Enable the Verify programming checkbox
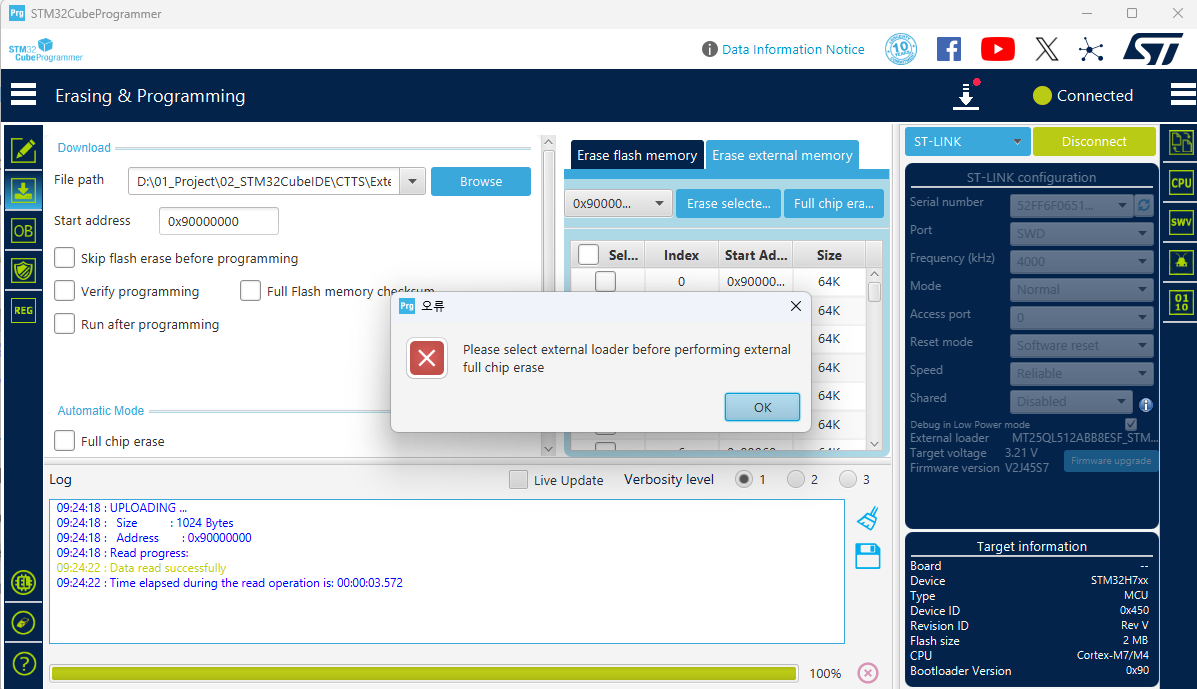Viewport: 1197px width, 689px height. click(64, 291)
